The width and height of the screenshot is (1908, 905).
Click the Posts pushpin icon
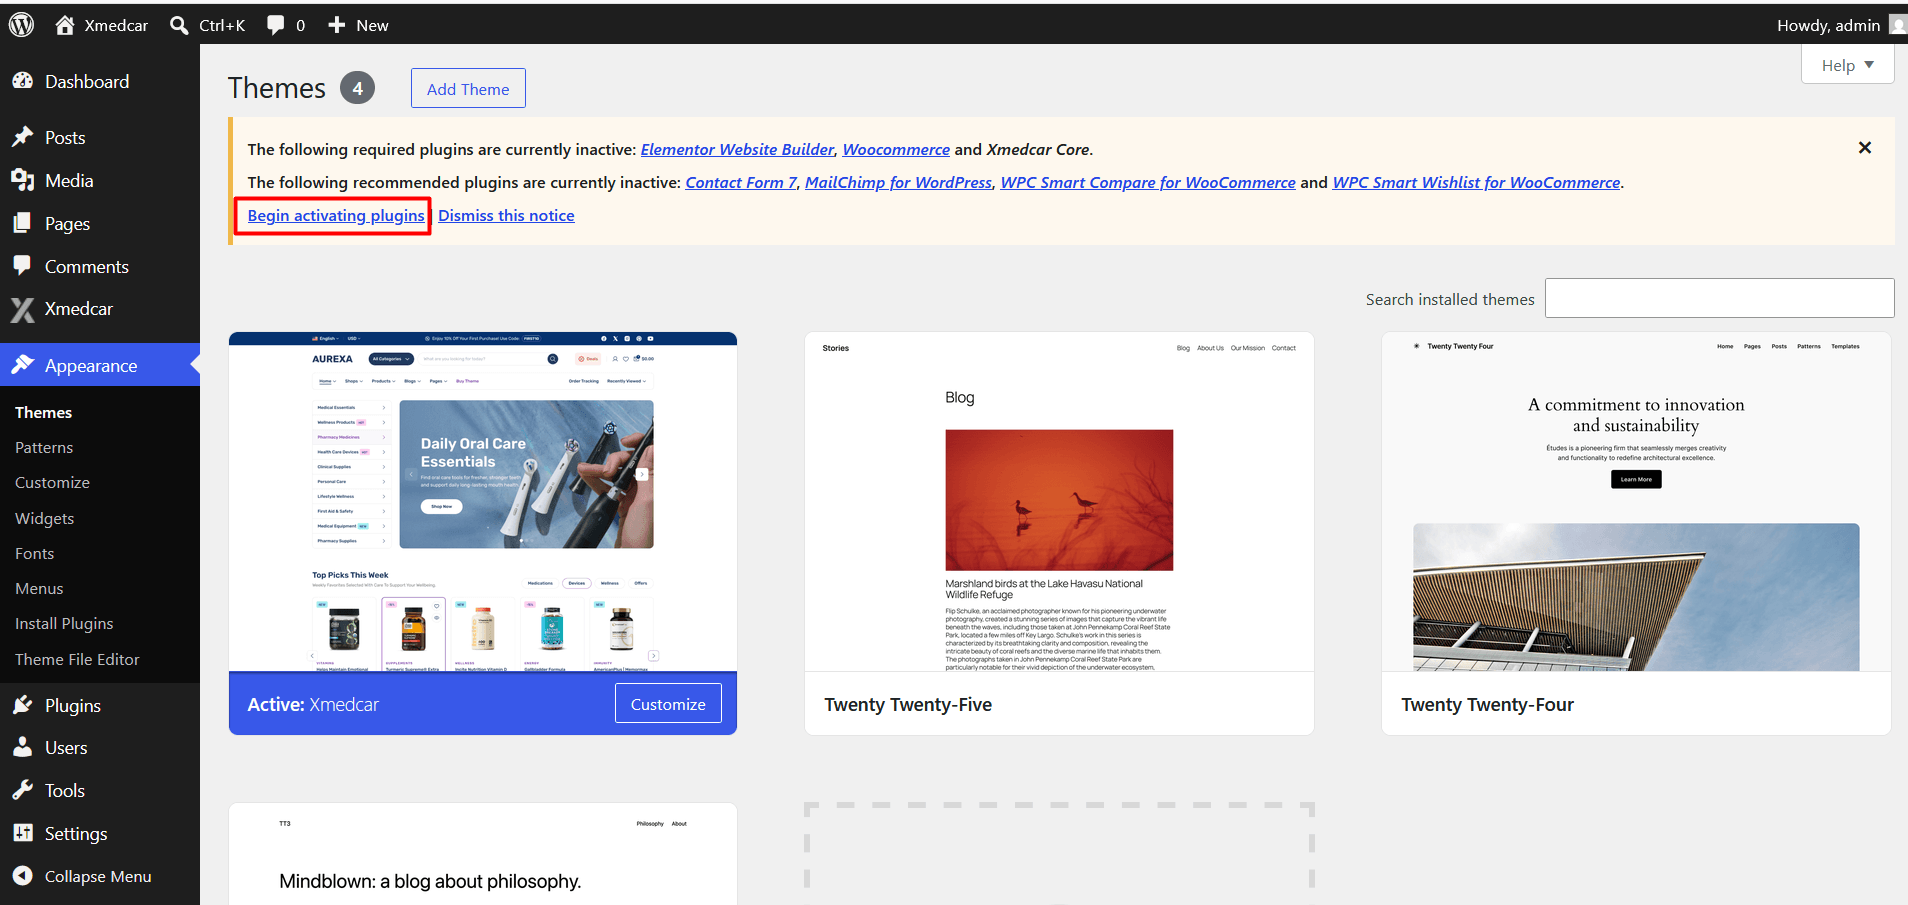[23, 137]
